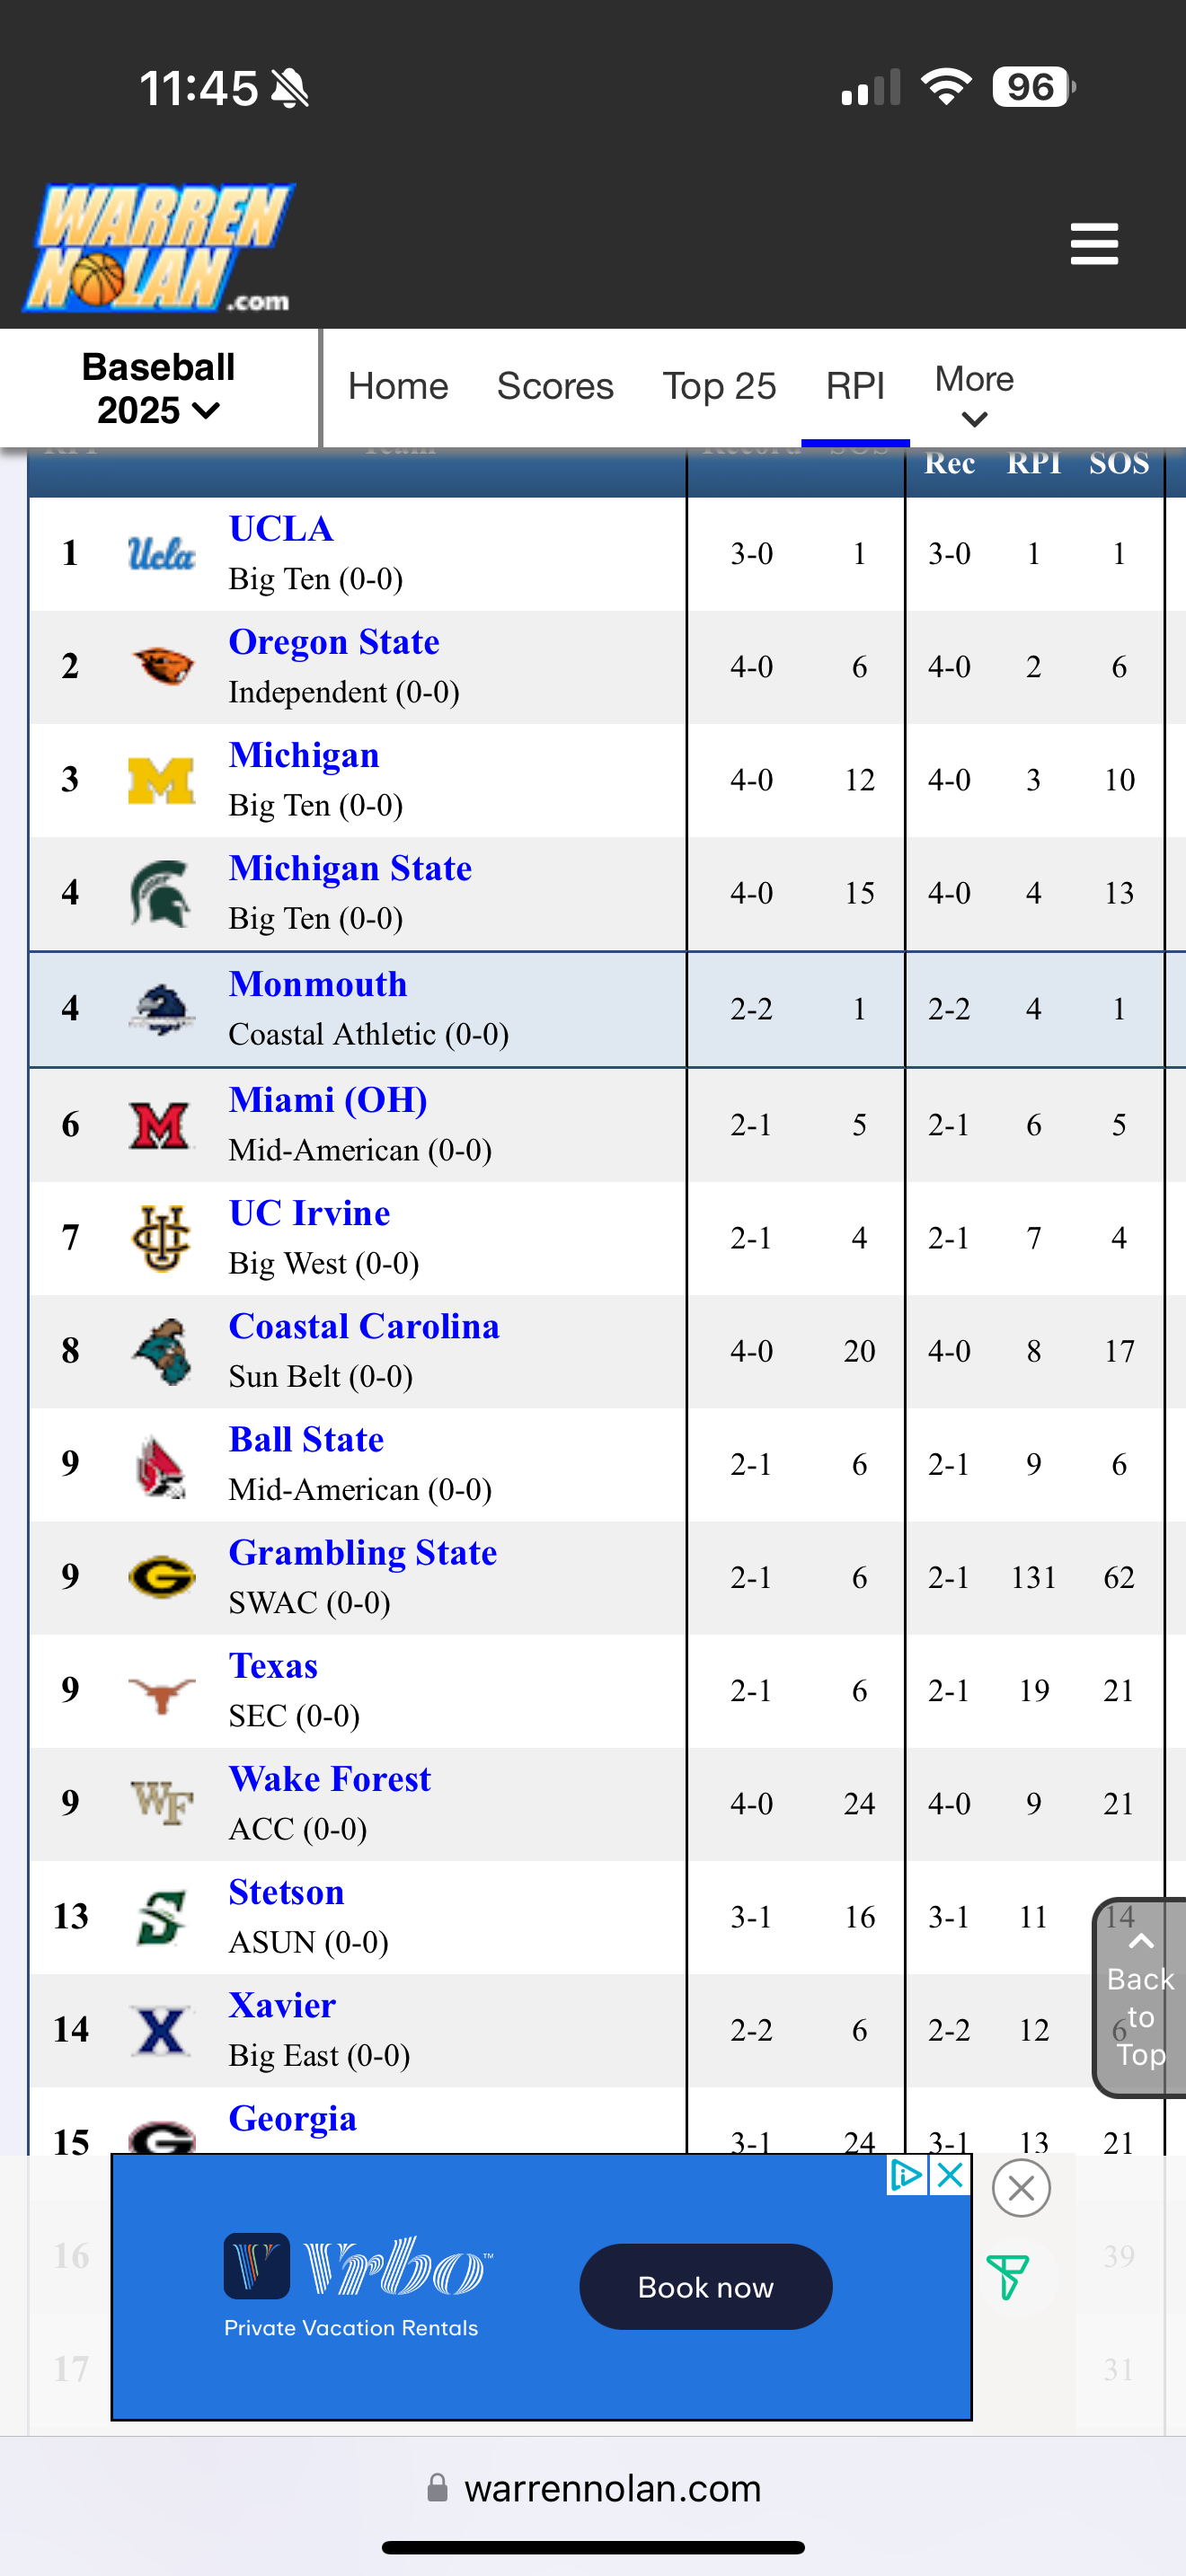1186x2576 pixels.
Task: Tap the Warren Nolan site logo
Action: [x=160, y=247]
